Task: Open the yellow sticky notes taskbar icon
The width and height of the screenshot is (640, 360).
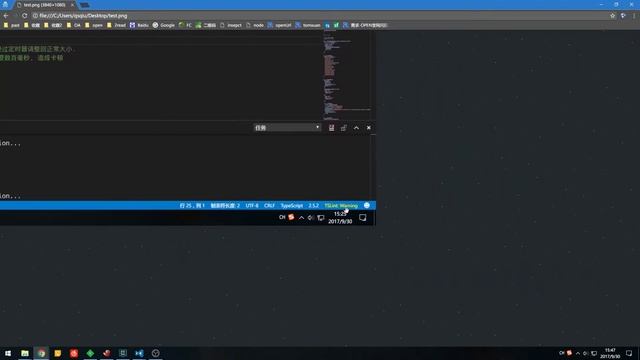Action: (58, 353)
